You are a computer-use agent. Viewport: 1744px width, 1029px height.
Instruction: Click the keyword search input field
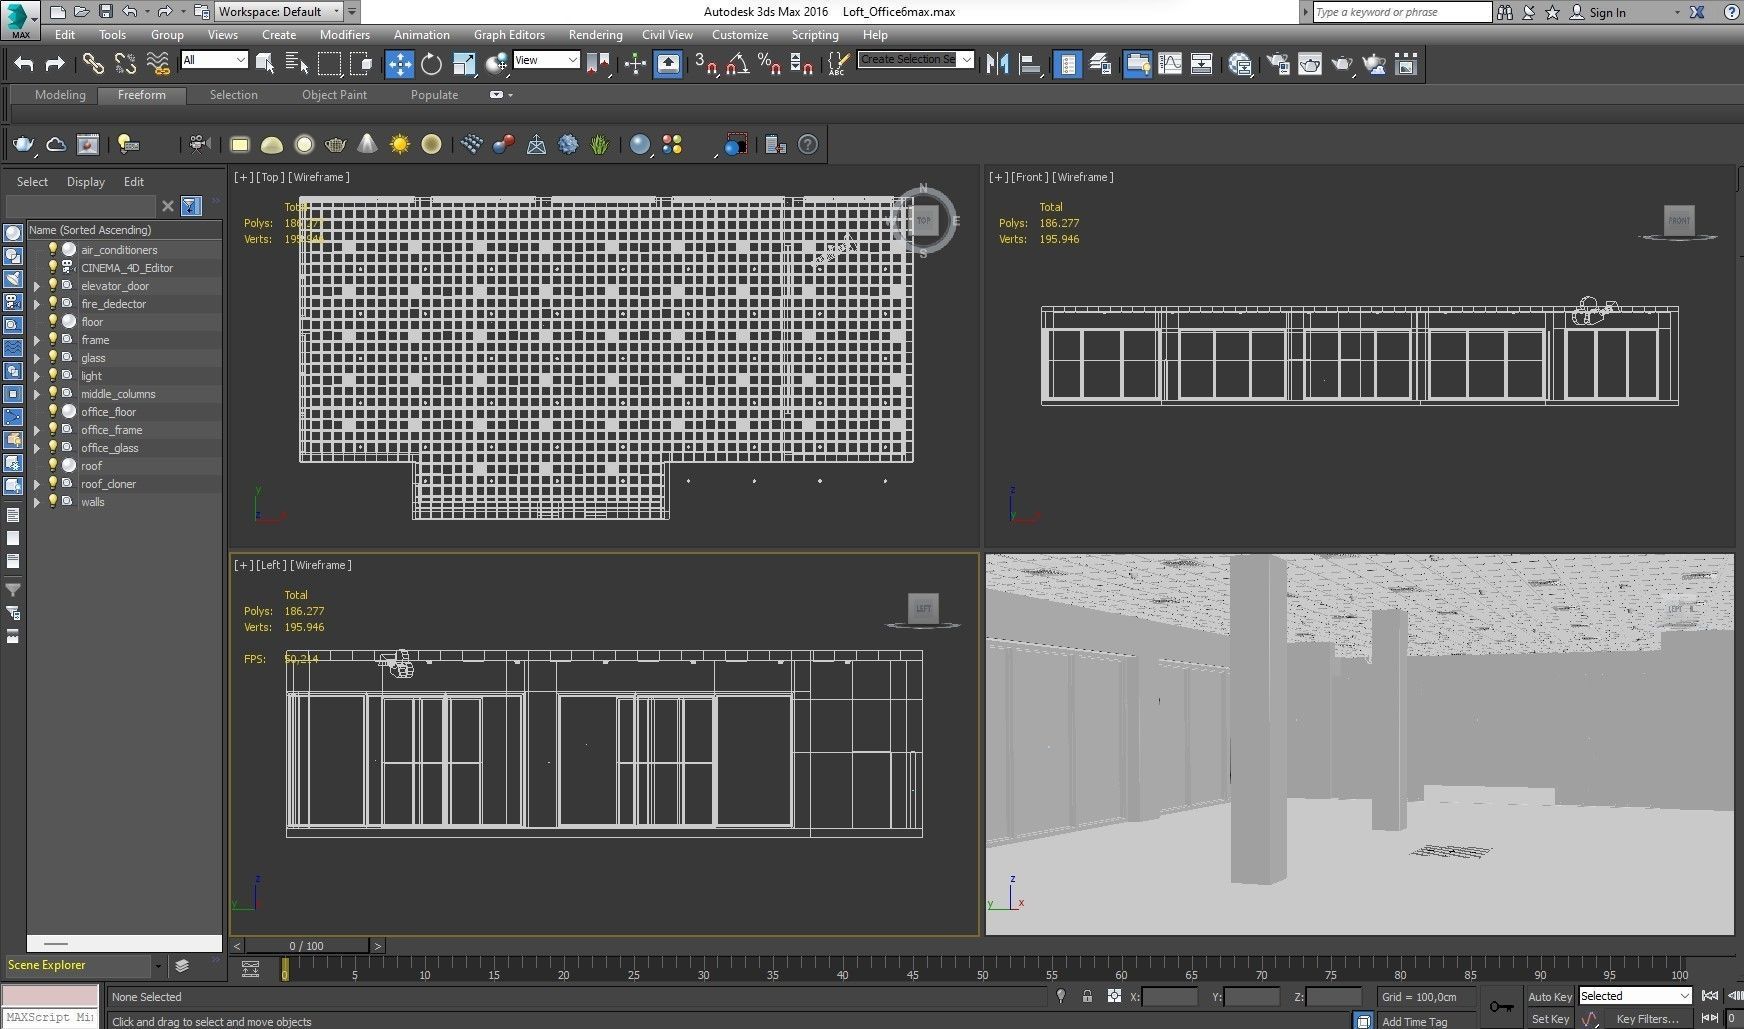pyautogui.click(x=1402, y=12)
